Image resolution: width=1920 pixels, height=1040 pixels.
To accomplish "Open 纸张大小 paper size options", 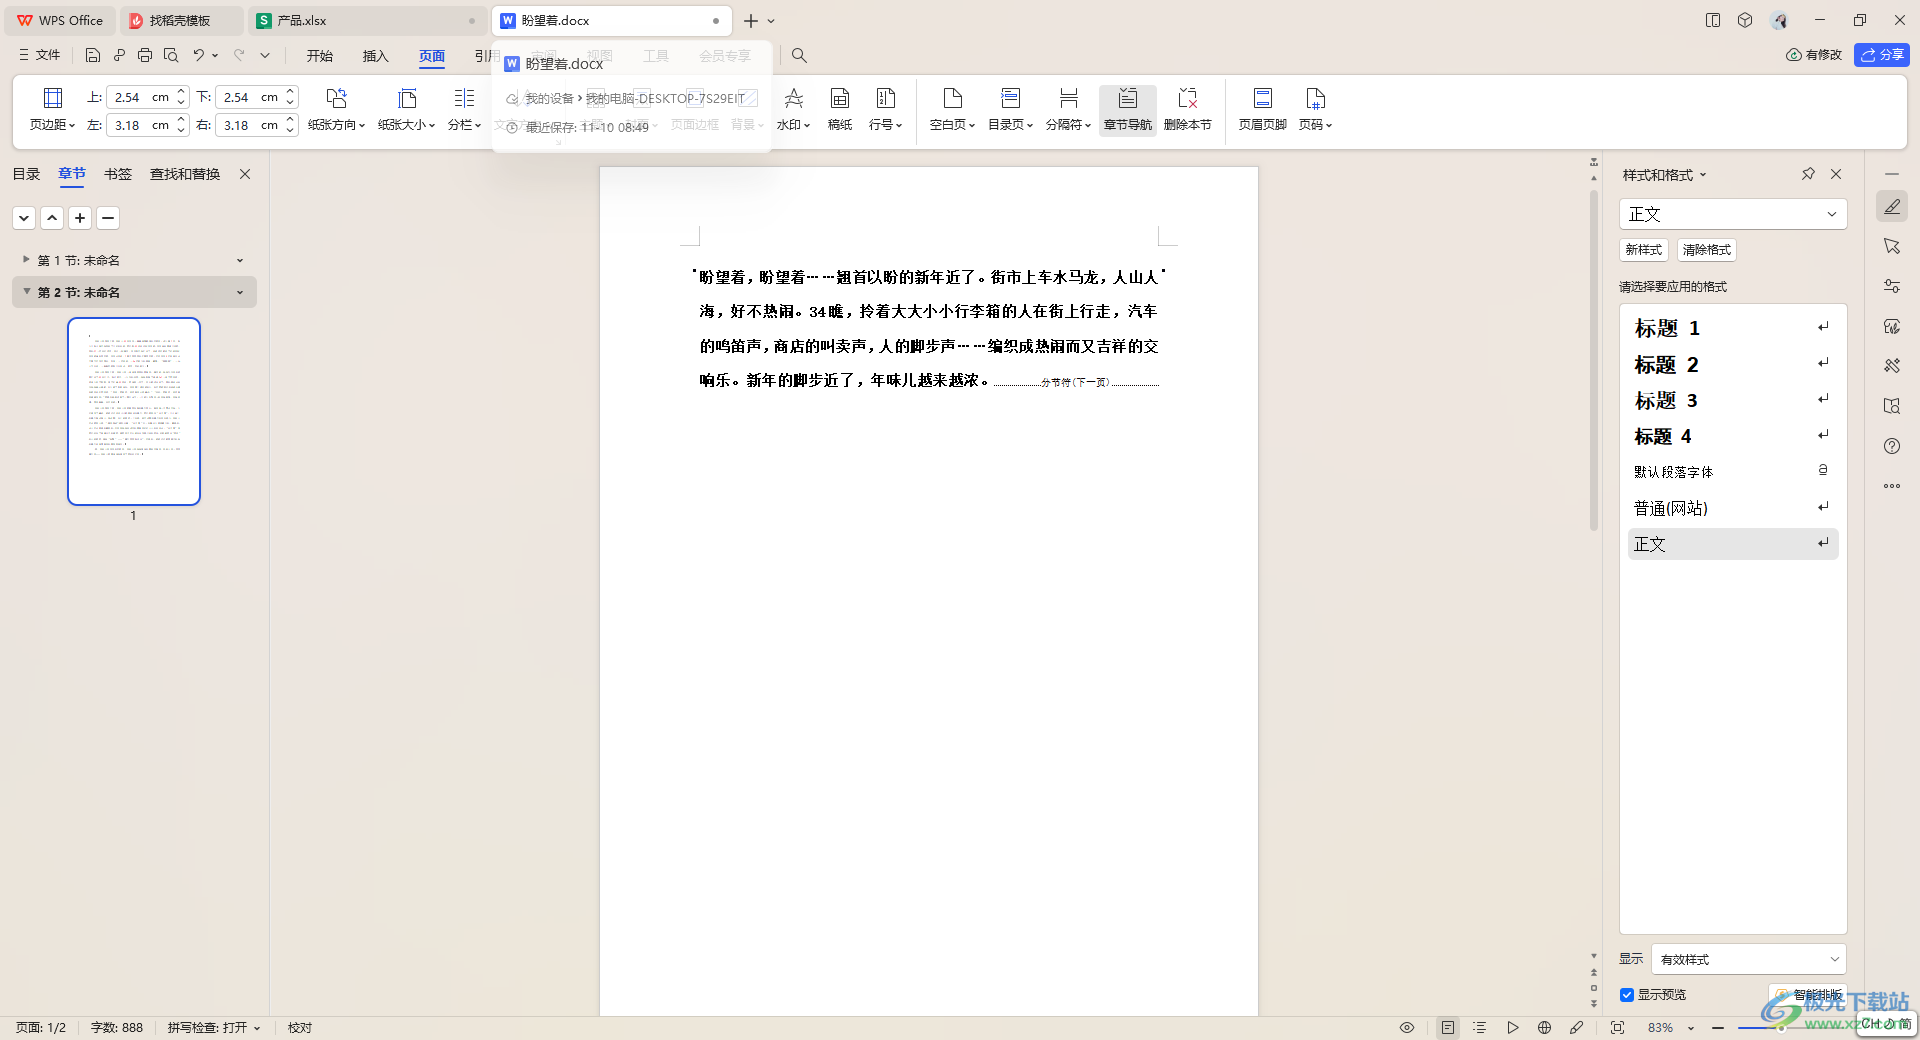I will click(x=406, y=109).
